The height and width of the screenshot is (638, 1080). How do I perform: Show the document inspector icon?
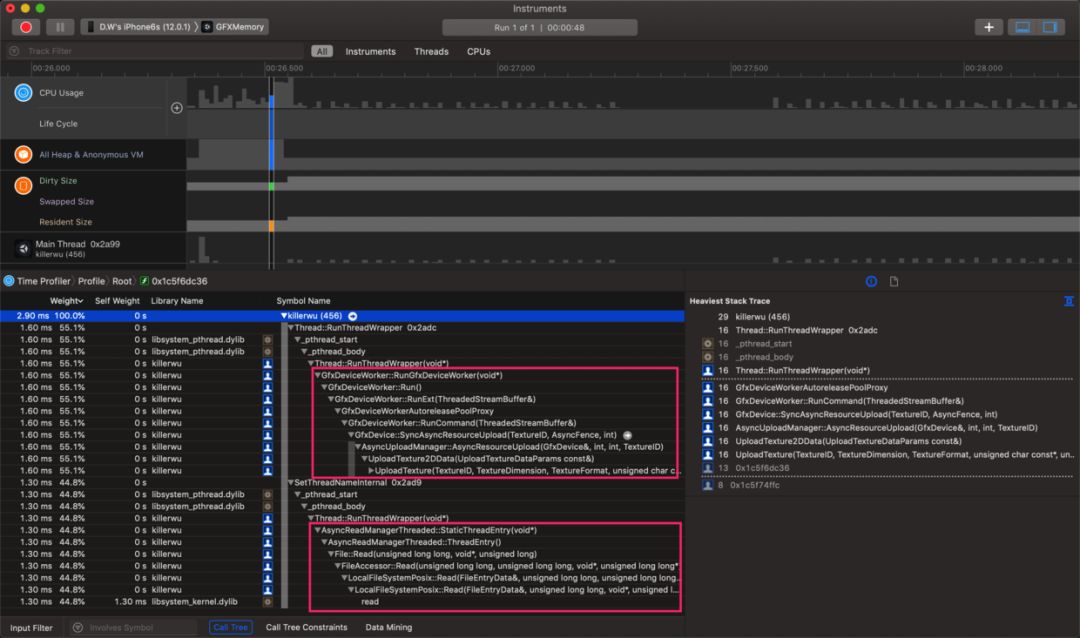[894, 281]
